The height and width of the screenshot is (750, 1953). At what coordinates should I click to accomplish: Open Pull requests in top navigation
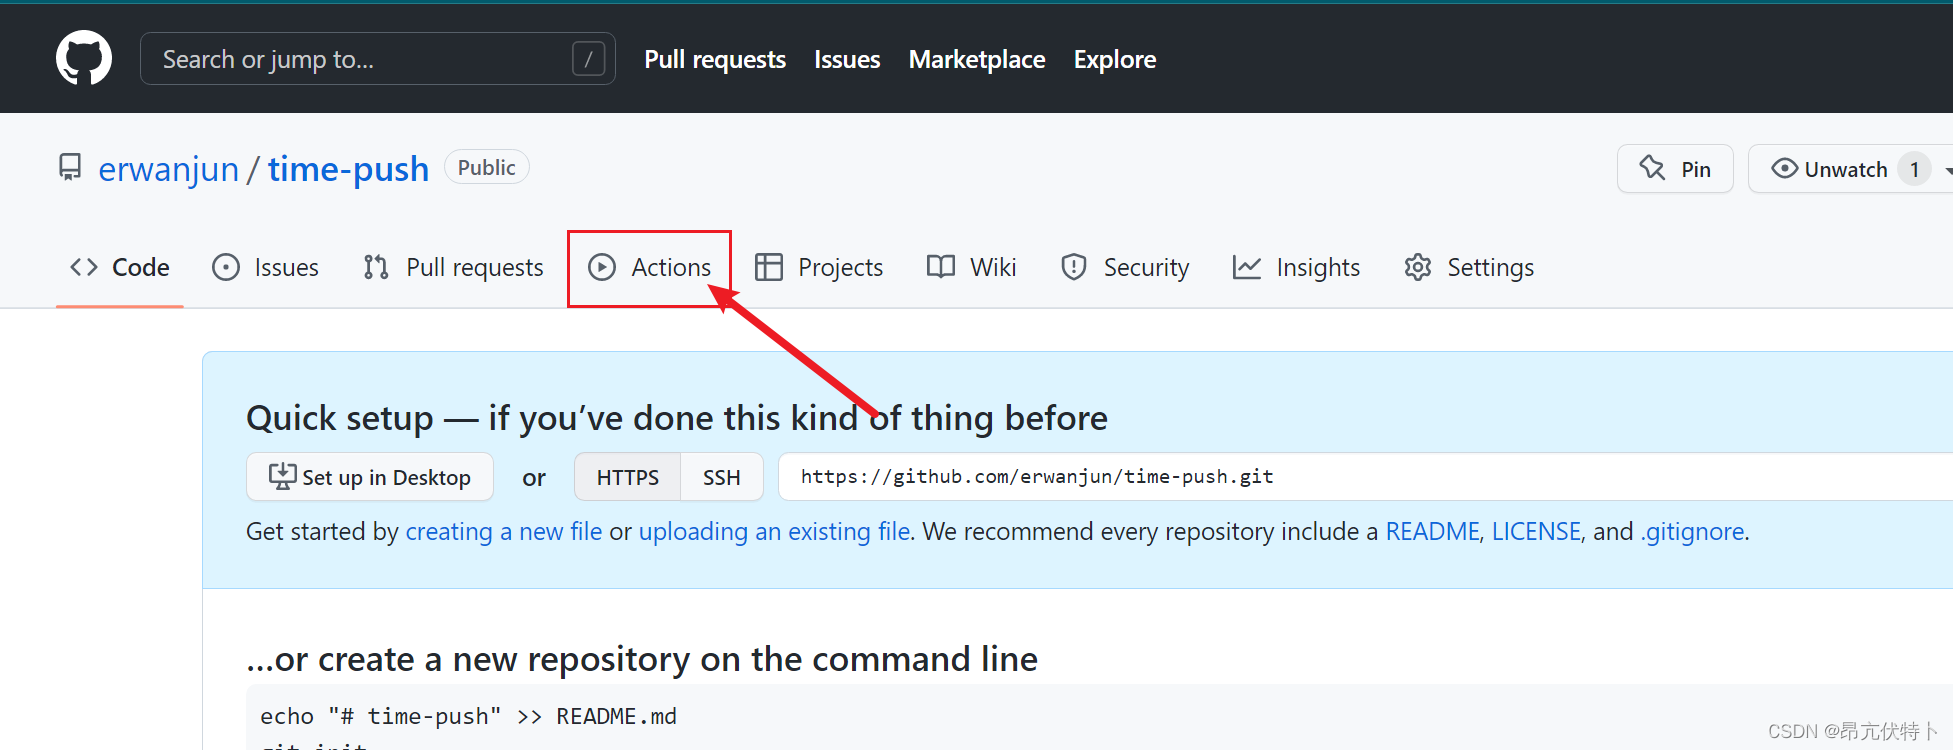pyautogui.click(x=715, y=59)
